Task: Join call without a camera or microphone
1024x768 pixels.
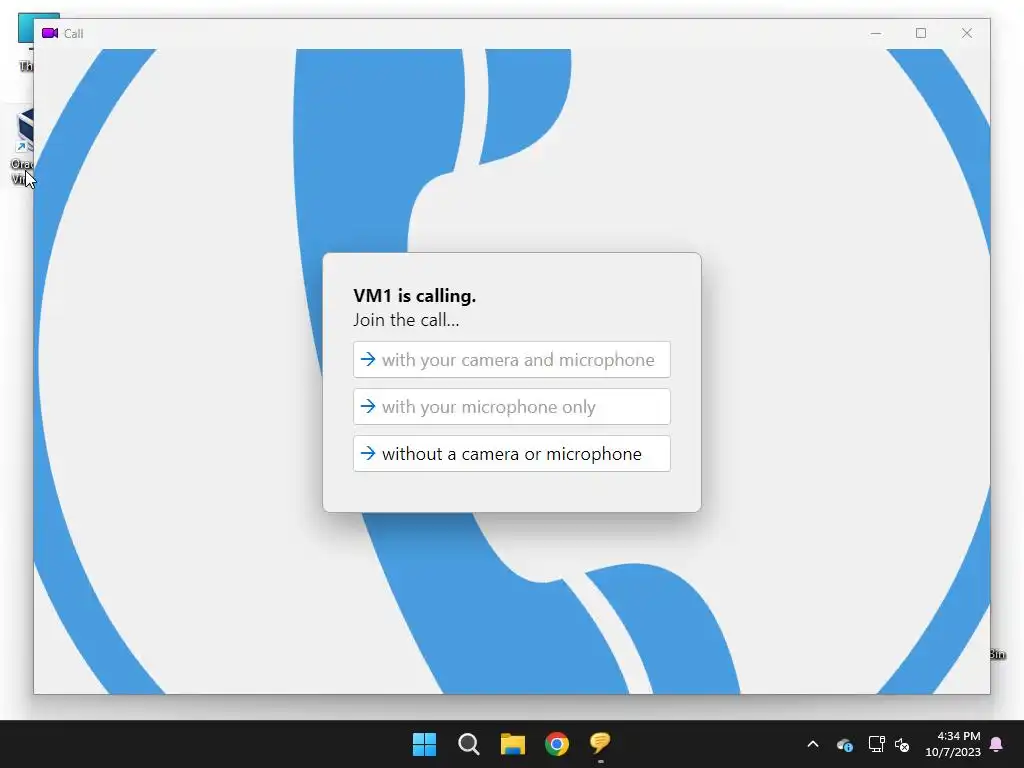Action: [511, 454]
